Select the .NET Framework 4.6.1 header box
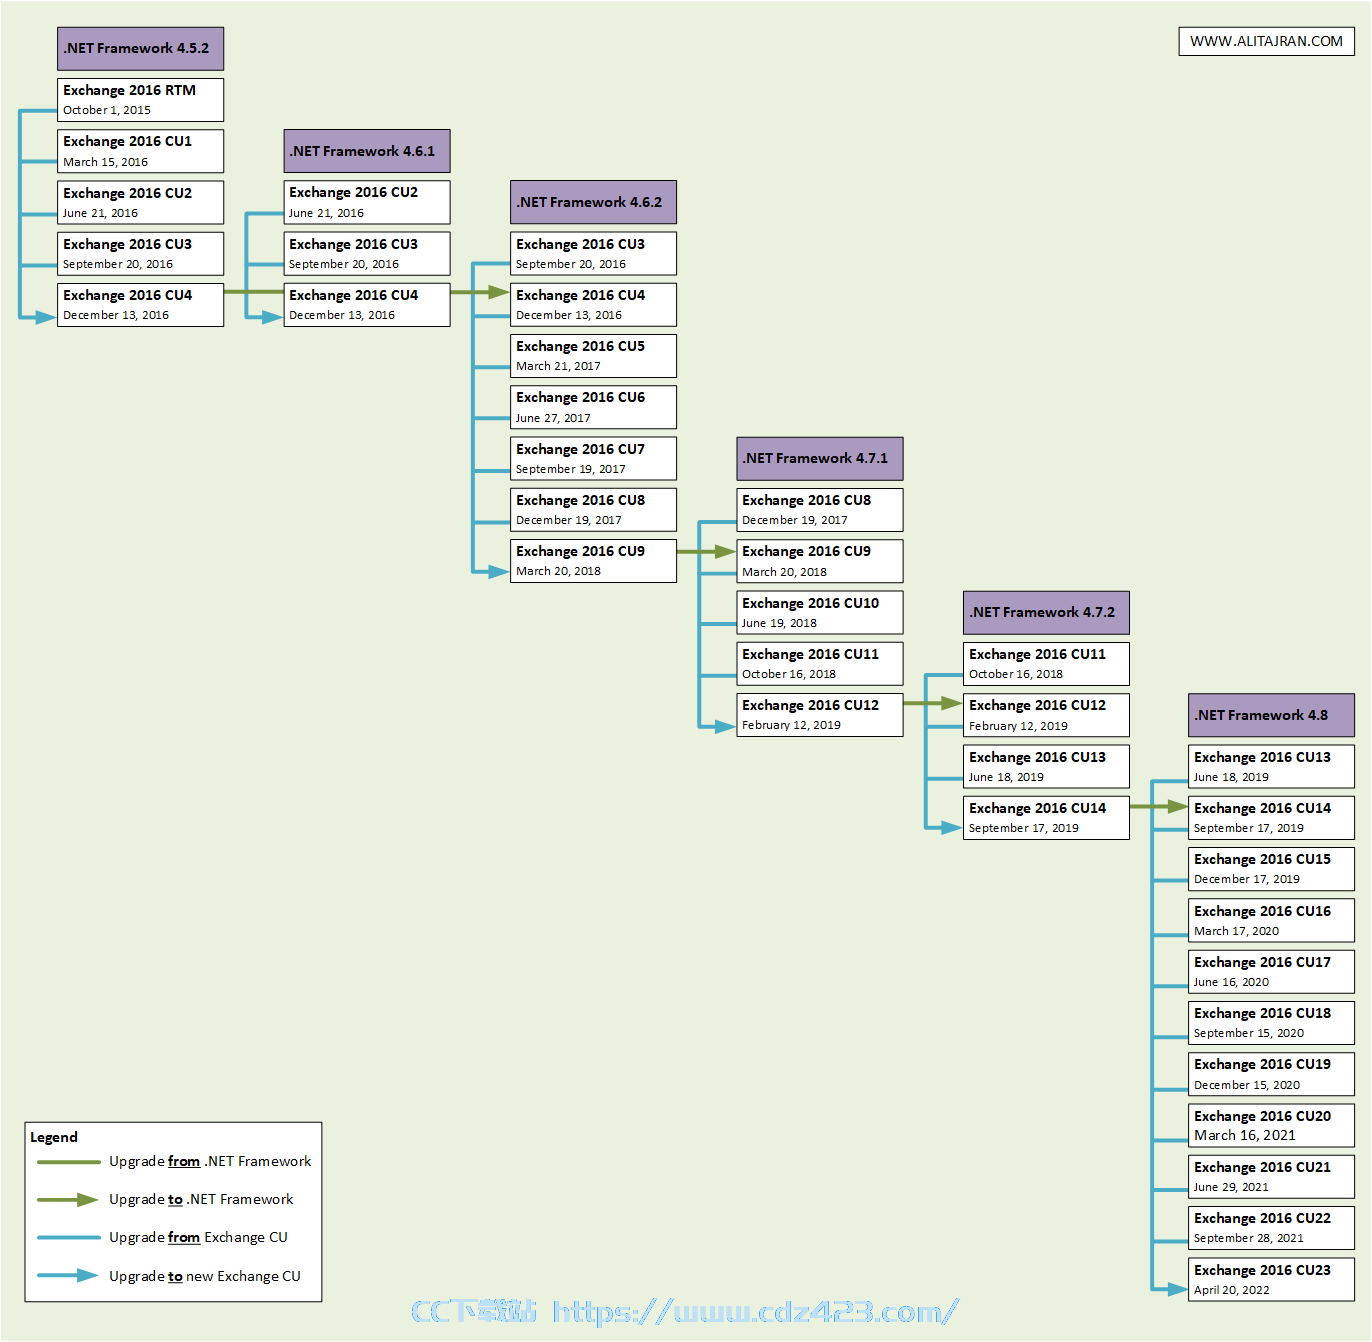The height and width of the screenshot is (1342, 1372). click(367, 151)
